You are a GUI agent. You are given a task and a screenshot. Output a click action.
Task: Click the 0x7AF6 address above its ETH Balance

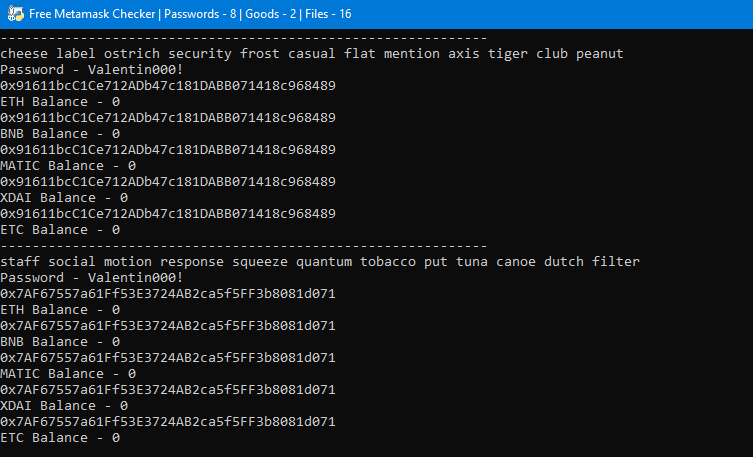click(168, 293)
